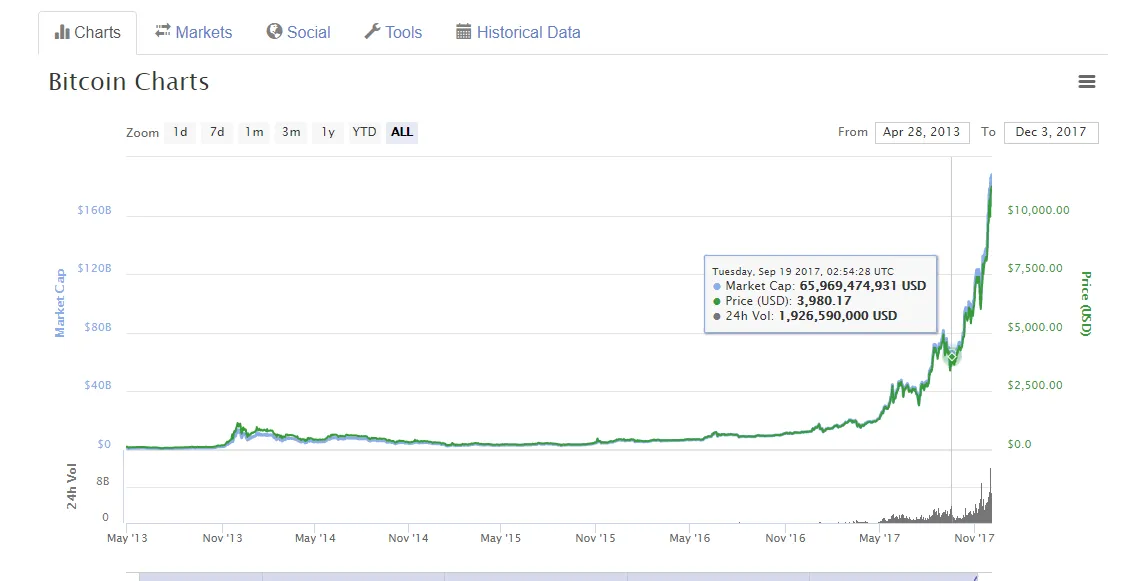Click the tooltip Price (USD) 3,980.17 line
Viewport: 1147px width, 581px height.
[782, 301]
